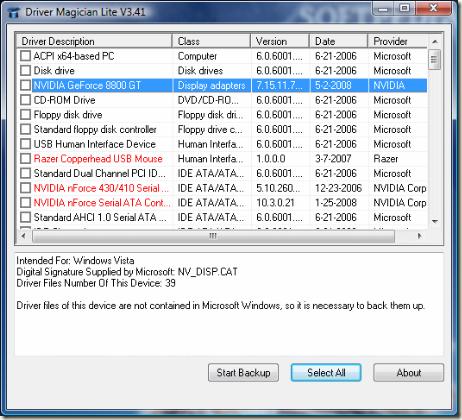The height and width of the screenshot is (420, 462).
Task: Click the Start Backup button
Action: 243,372
